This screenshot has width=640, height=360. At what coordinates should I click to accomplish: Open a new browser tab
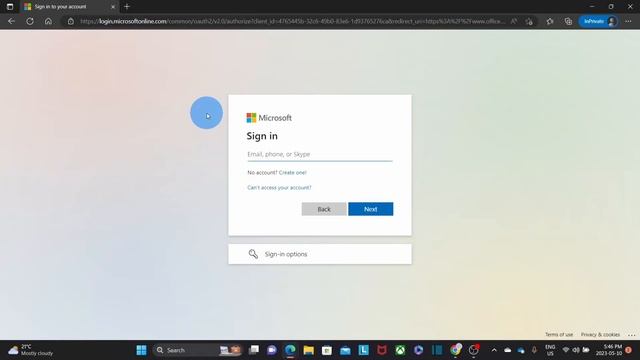pos(127,7)
